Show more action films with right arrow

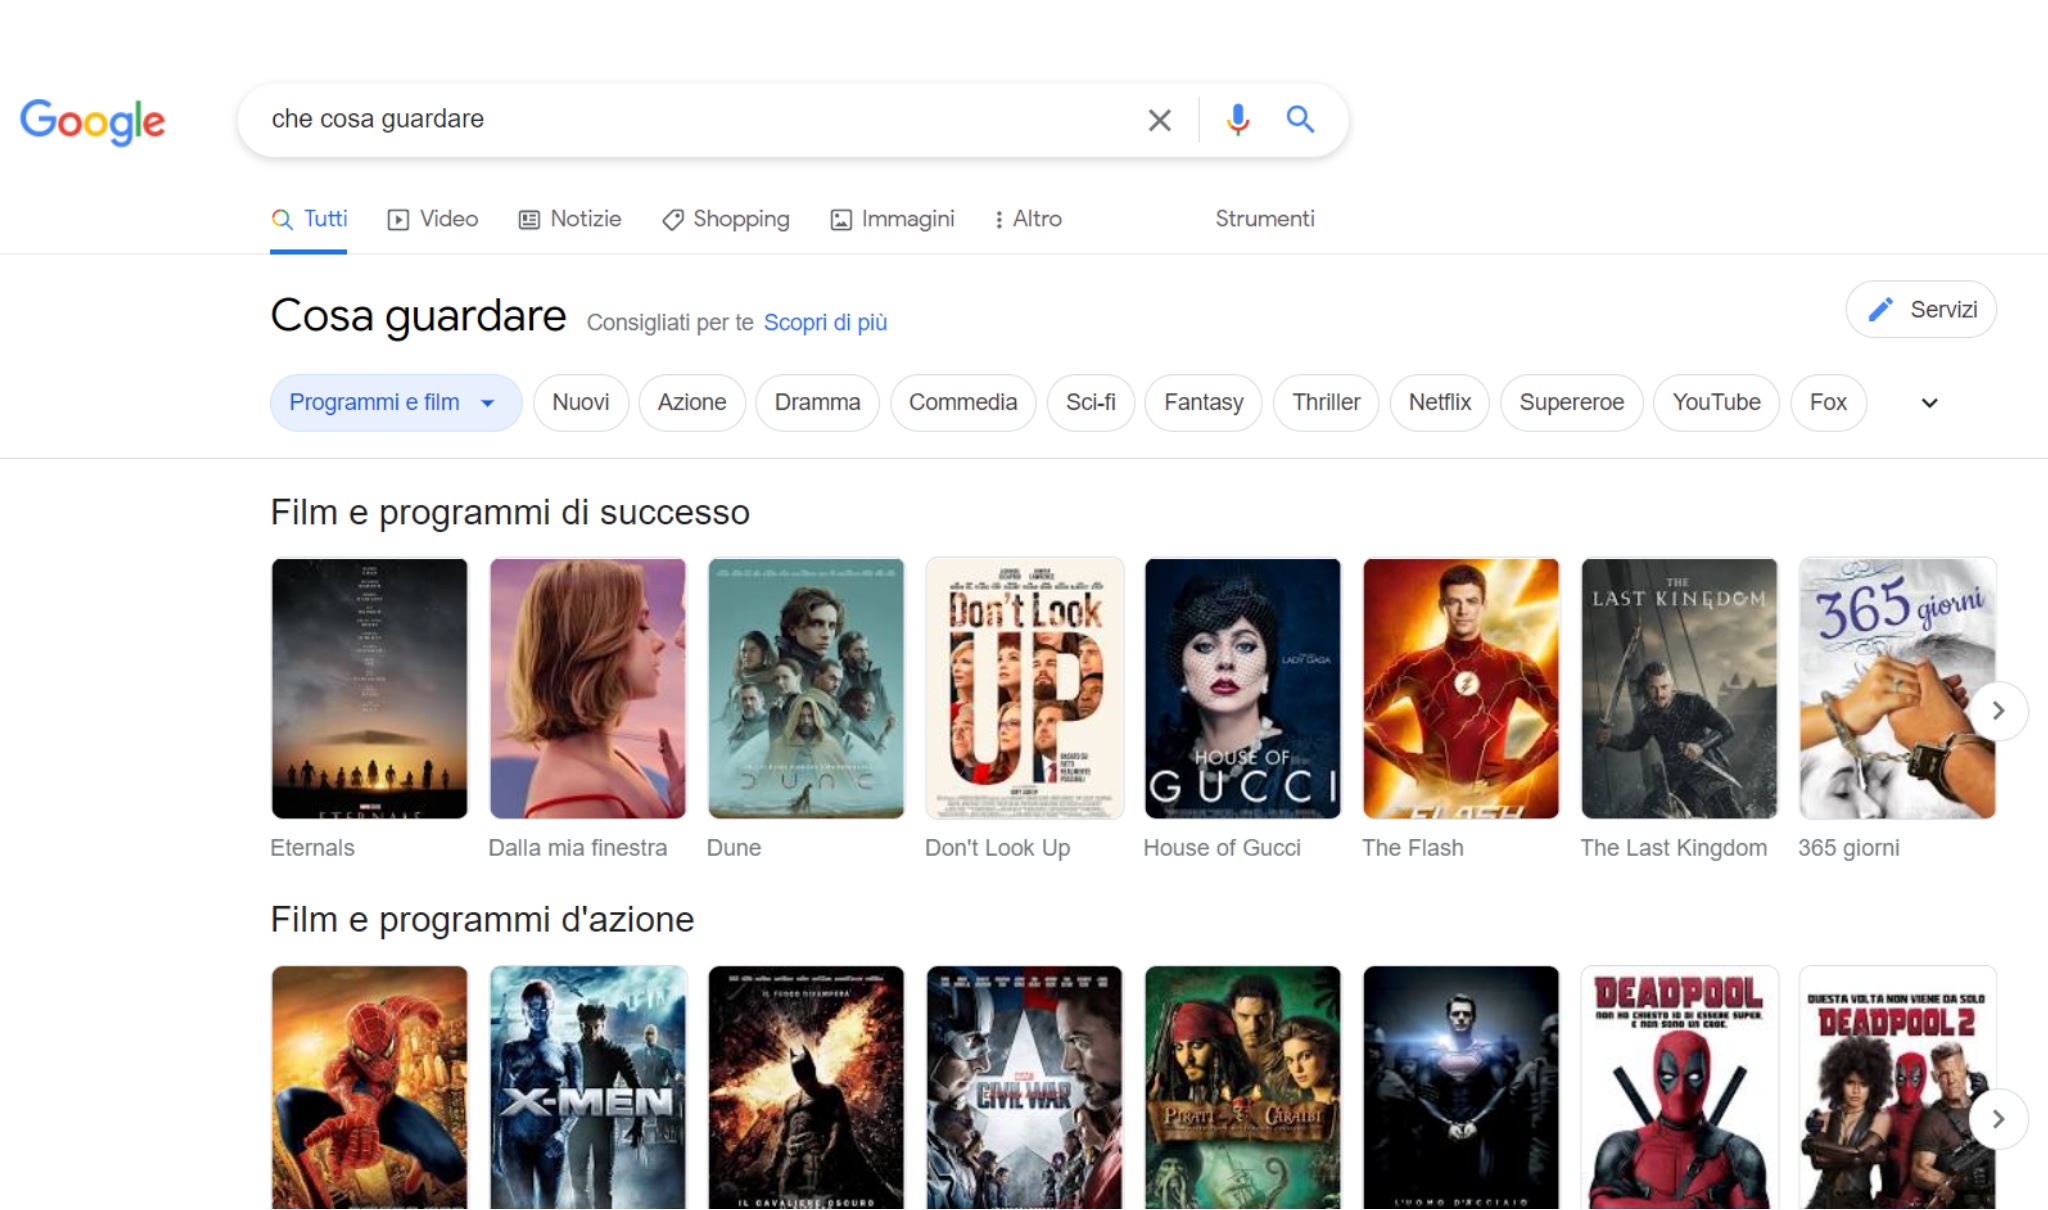tap(1998, 1119)
